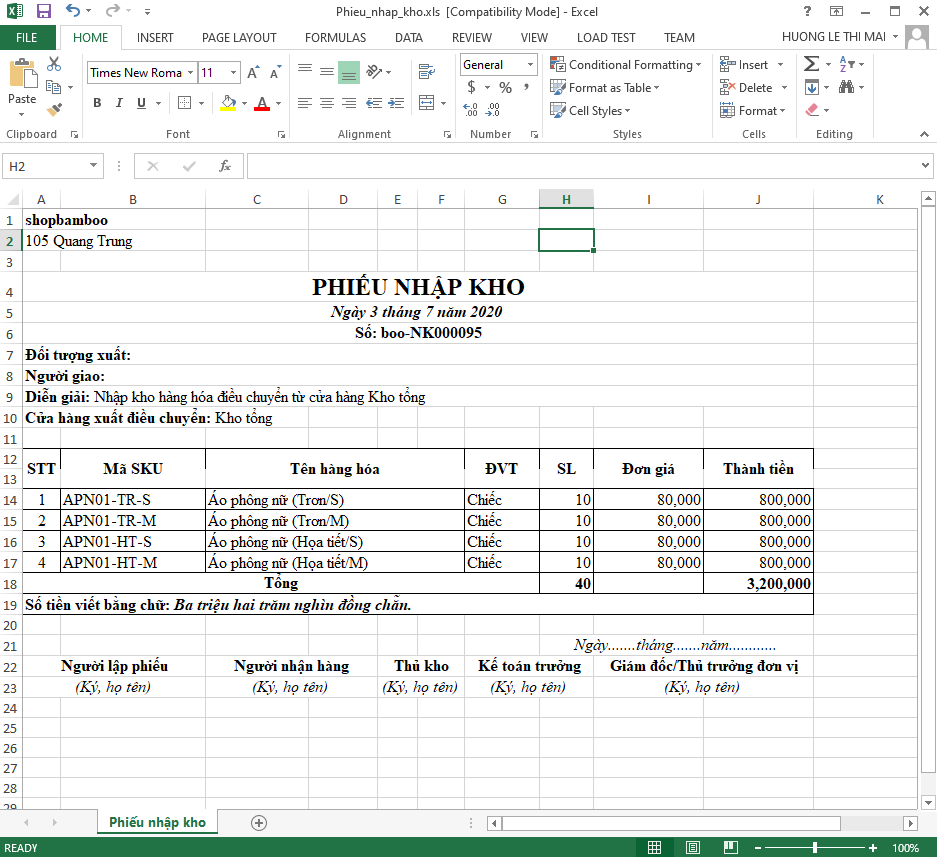Click the Insert Function fx button
Image resolution: width=937 pixels, height=857 pixels.
[225, 166]
